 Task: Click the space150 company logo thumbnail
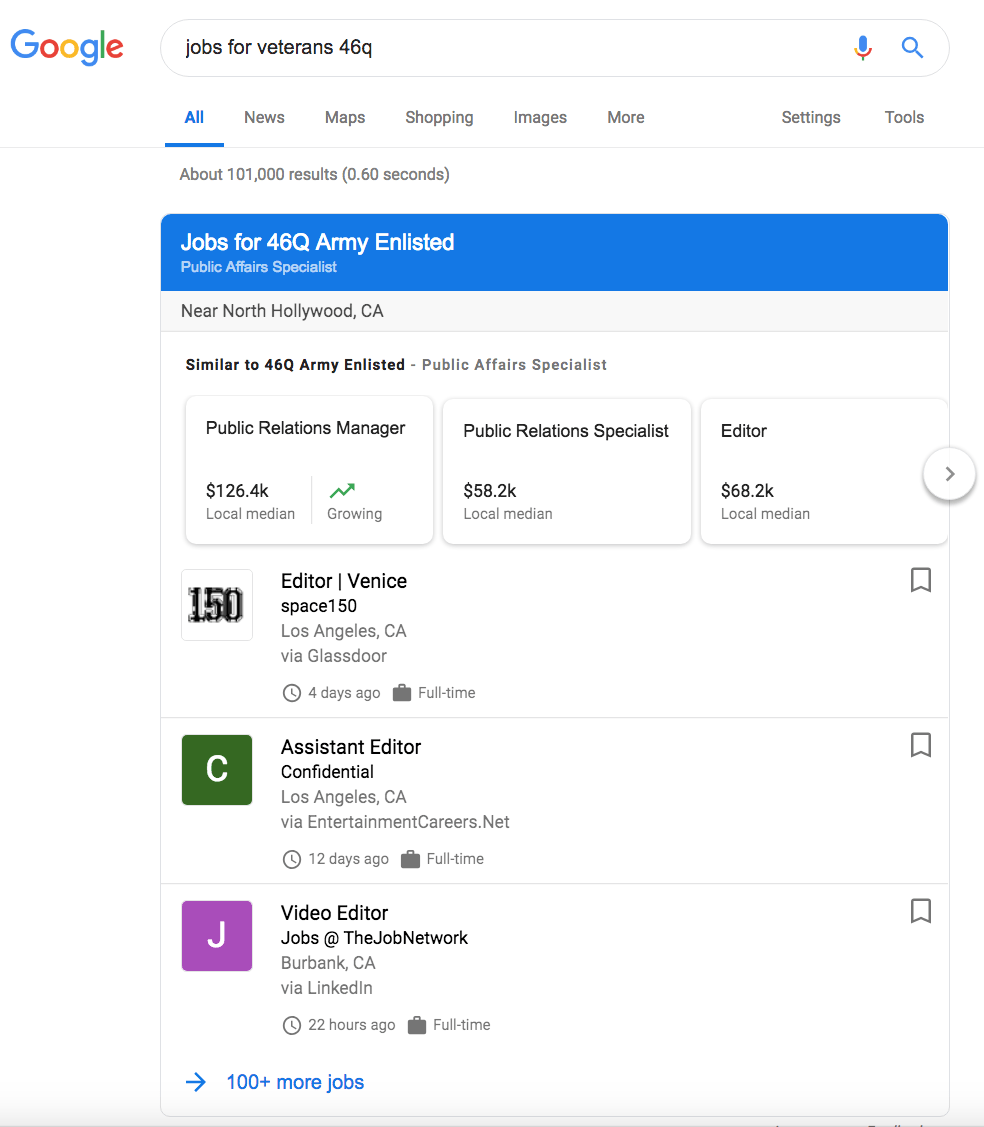point(217,605)
